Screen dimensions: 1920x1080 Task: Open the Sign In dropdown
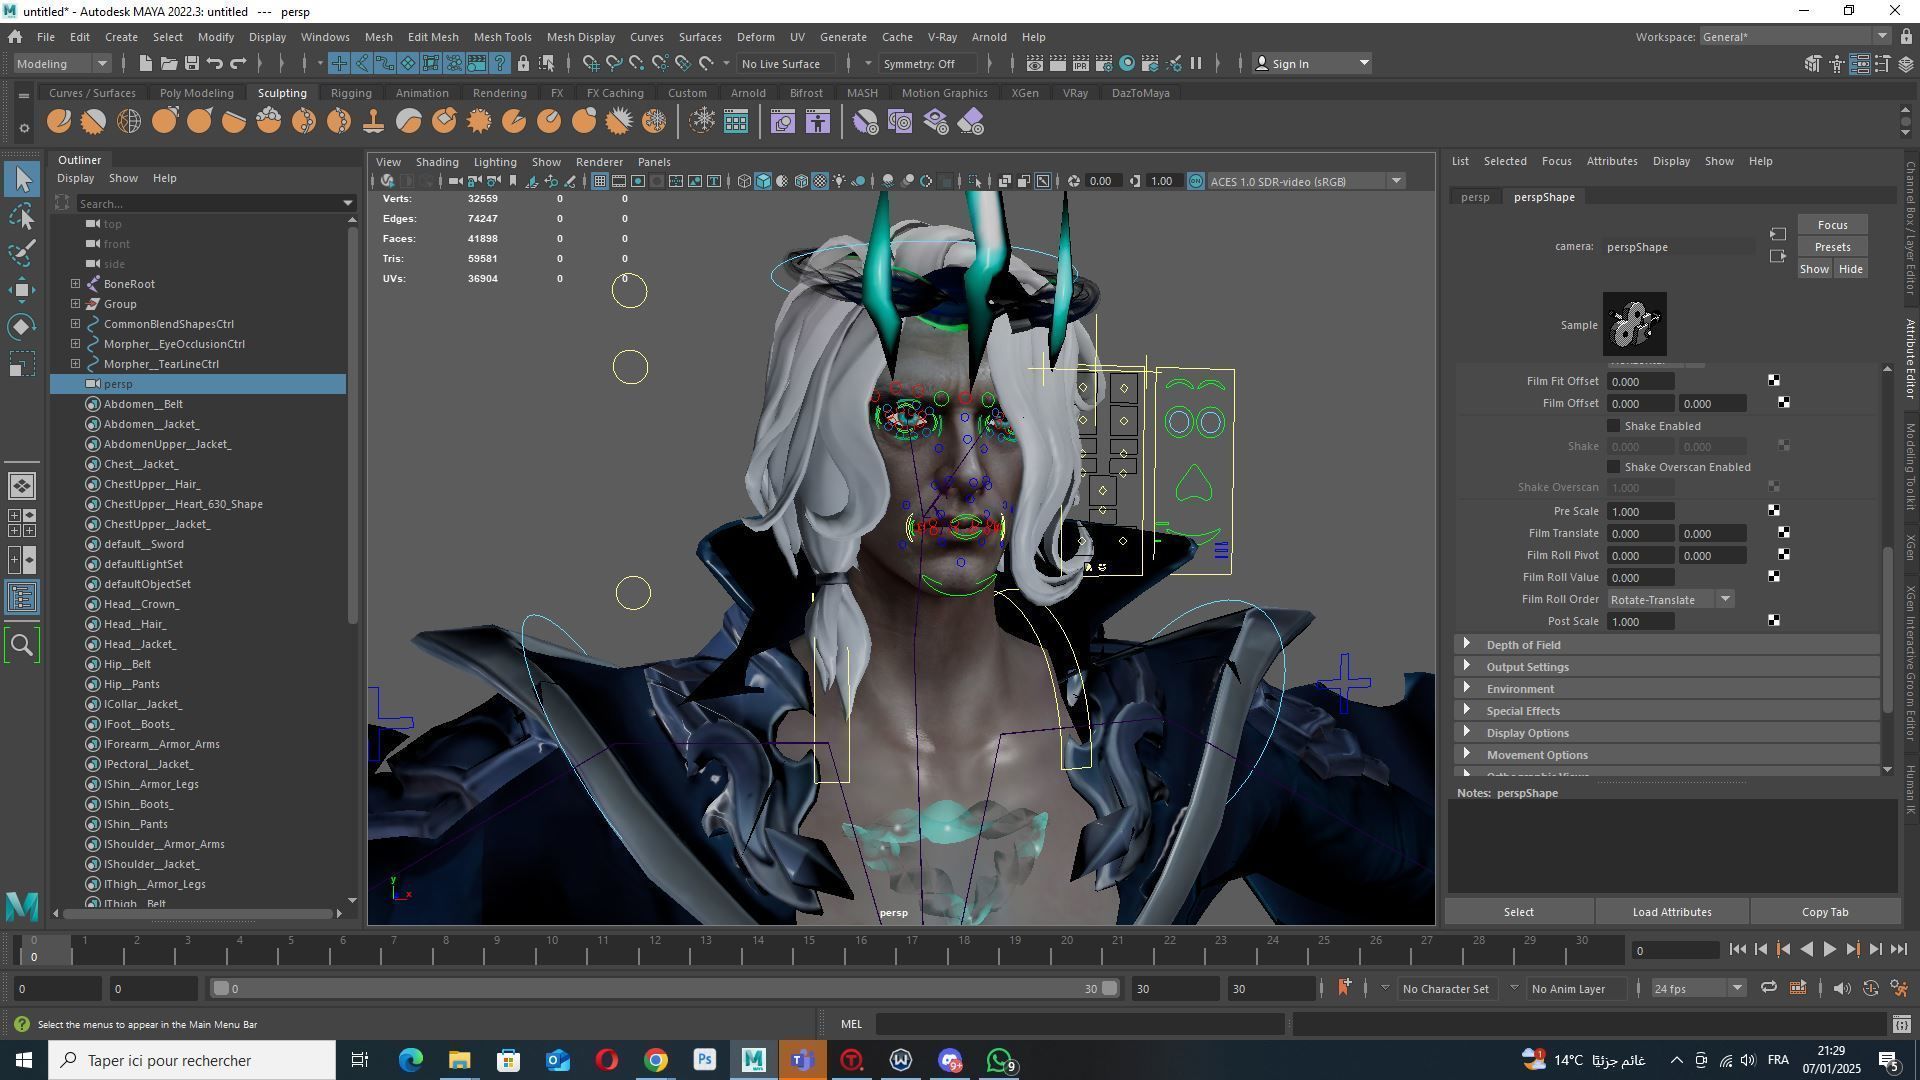pos(1311,64)
